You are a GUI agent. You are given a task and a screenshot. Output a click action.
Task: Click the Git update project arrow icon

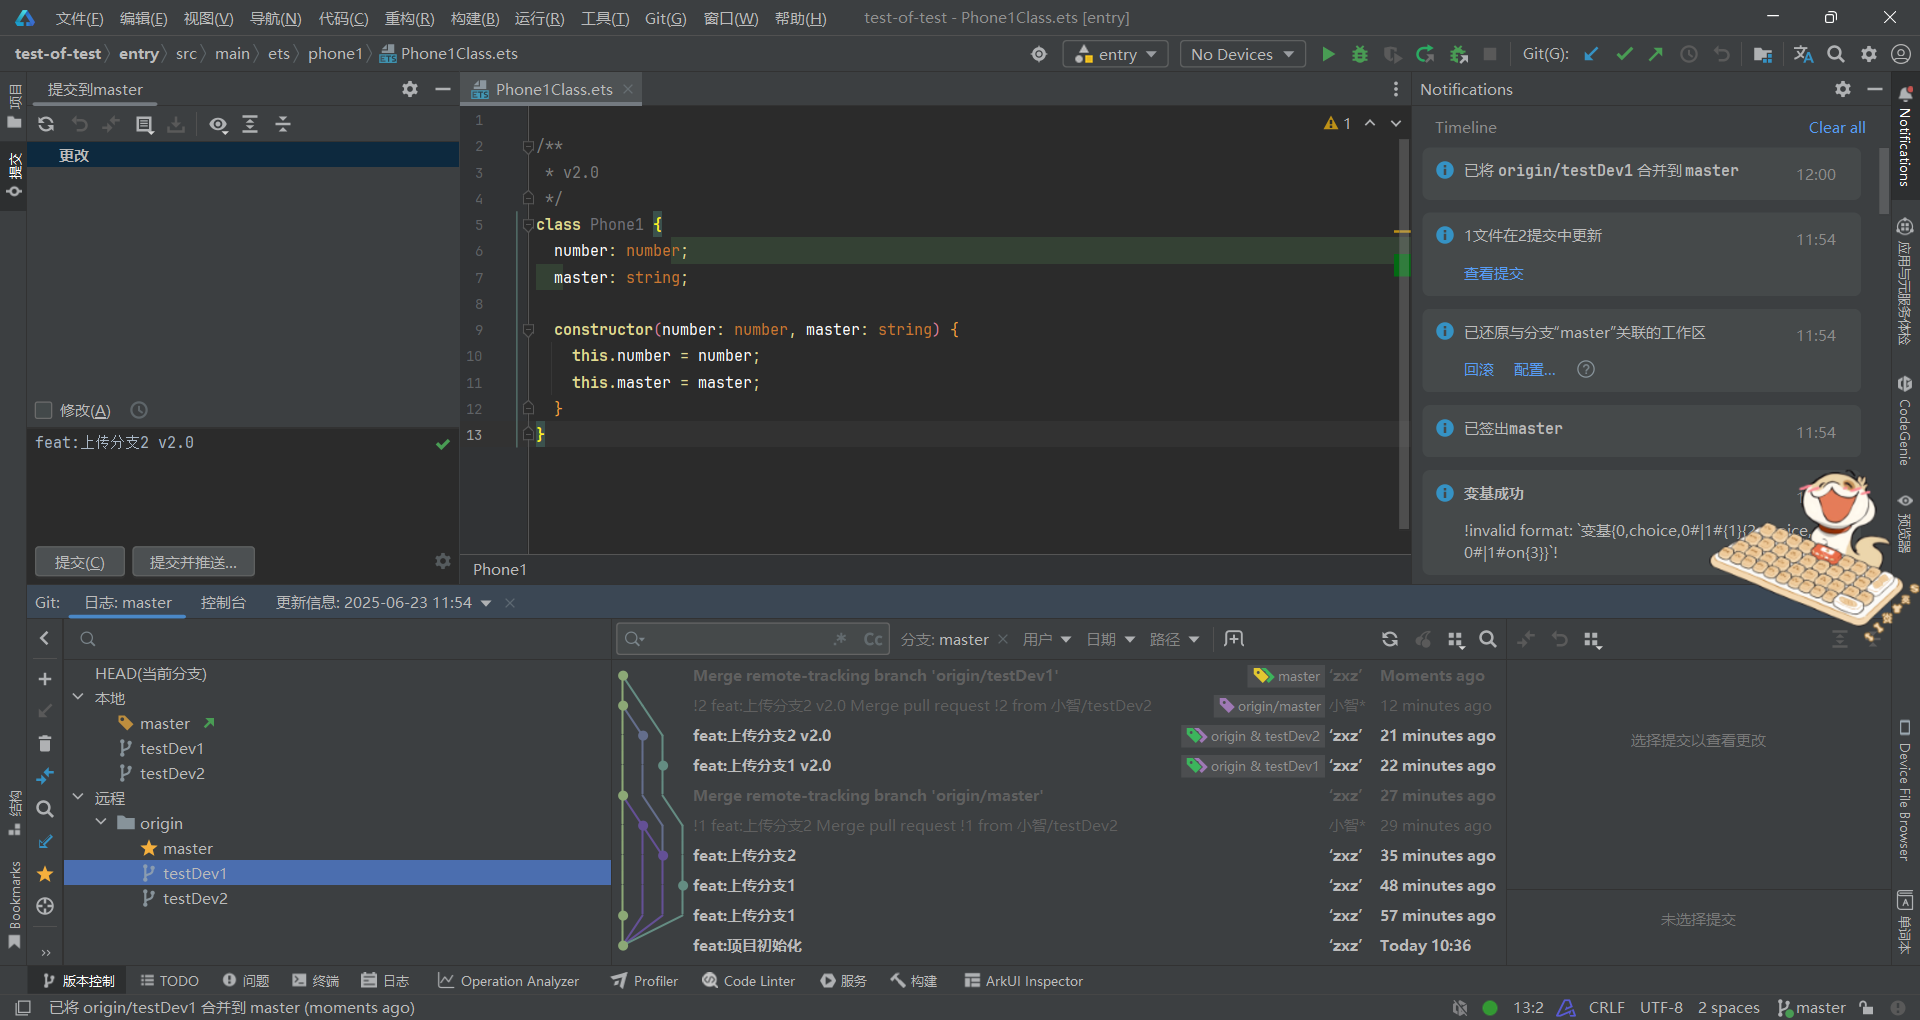[1591, 54]
